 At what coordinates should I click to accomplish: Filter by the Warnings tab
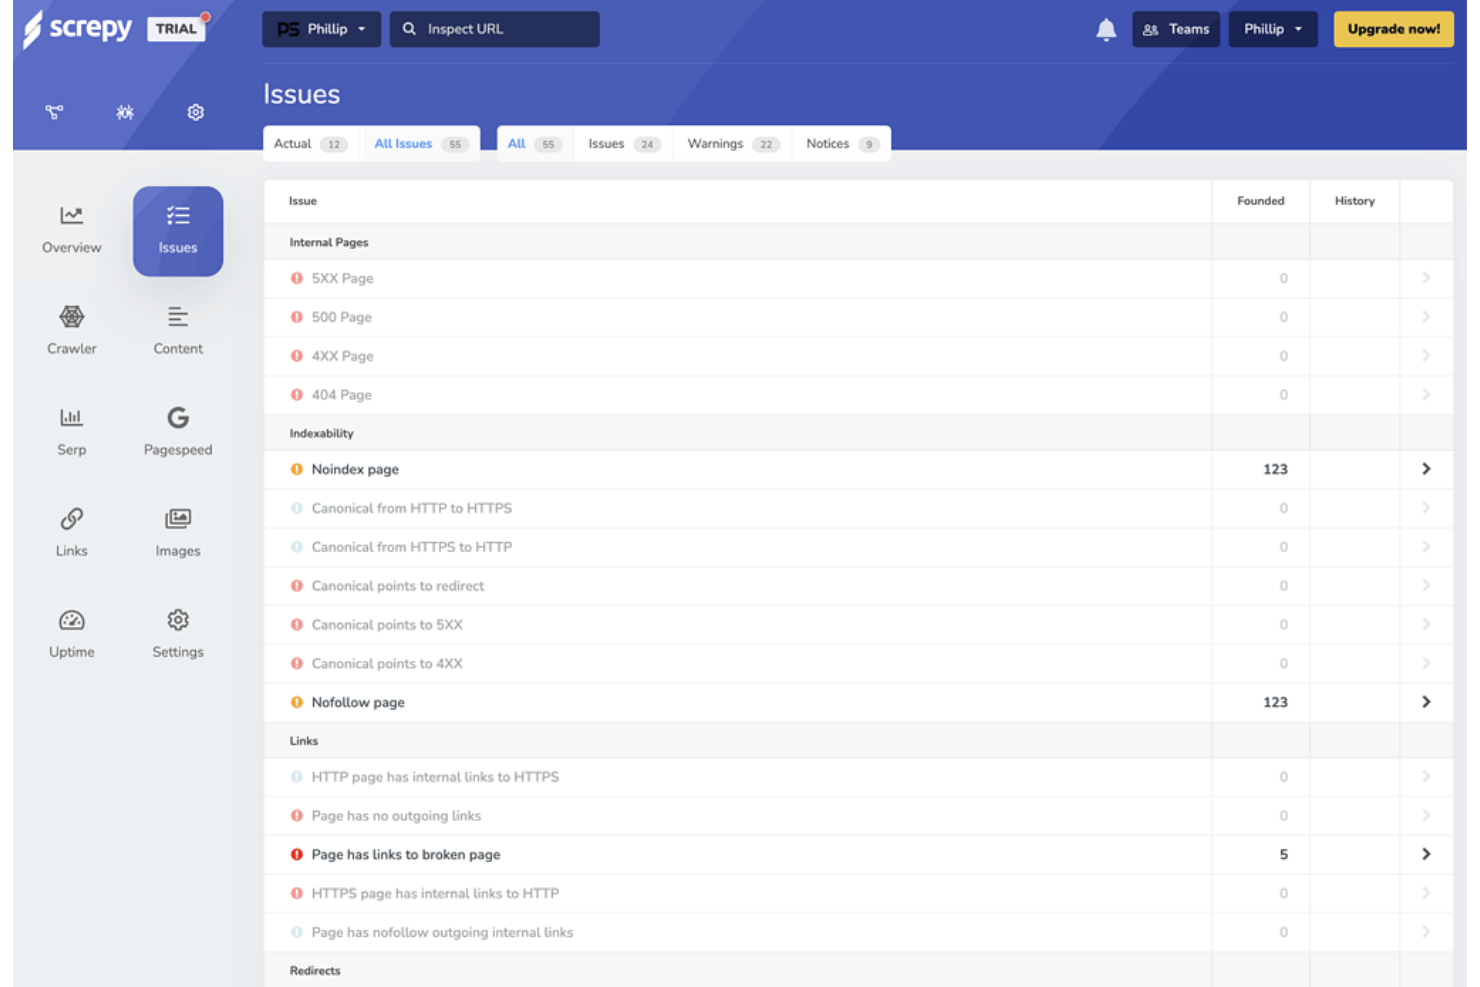pyautogui.click(x=733, y=144)
